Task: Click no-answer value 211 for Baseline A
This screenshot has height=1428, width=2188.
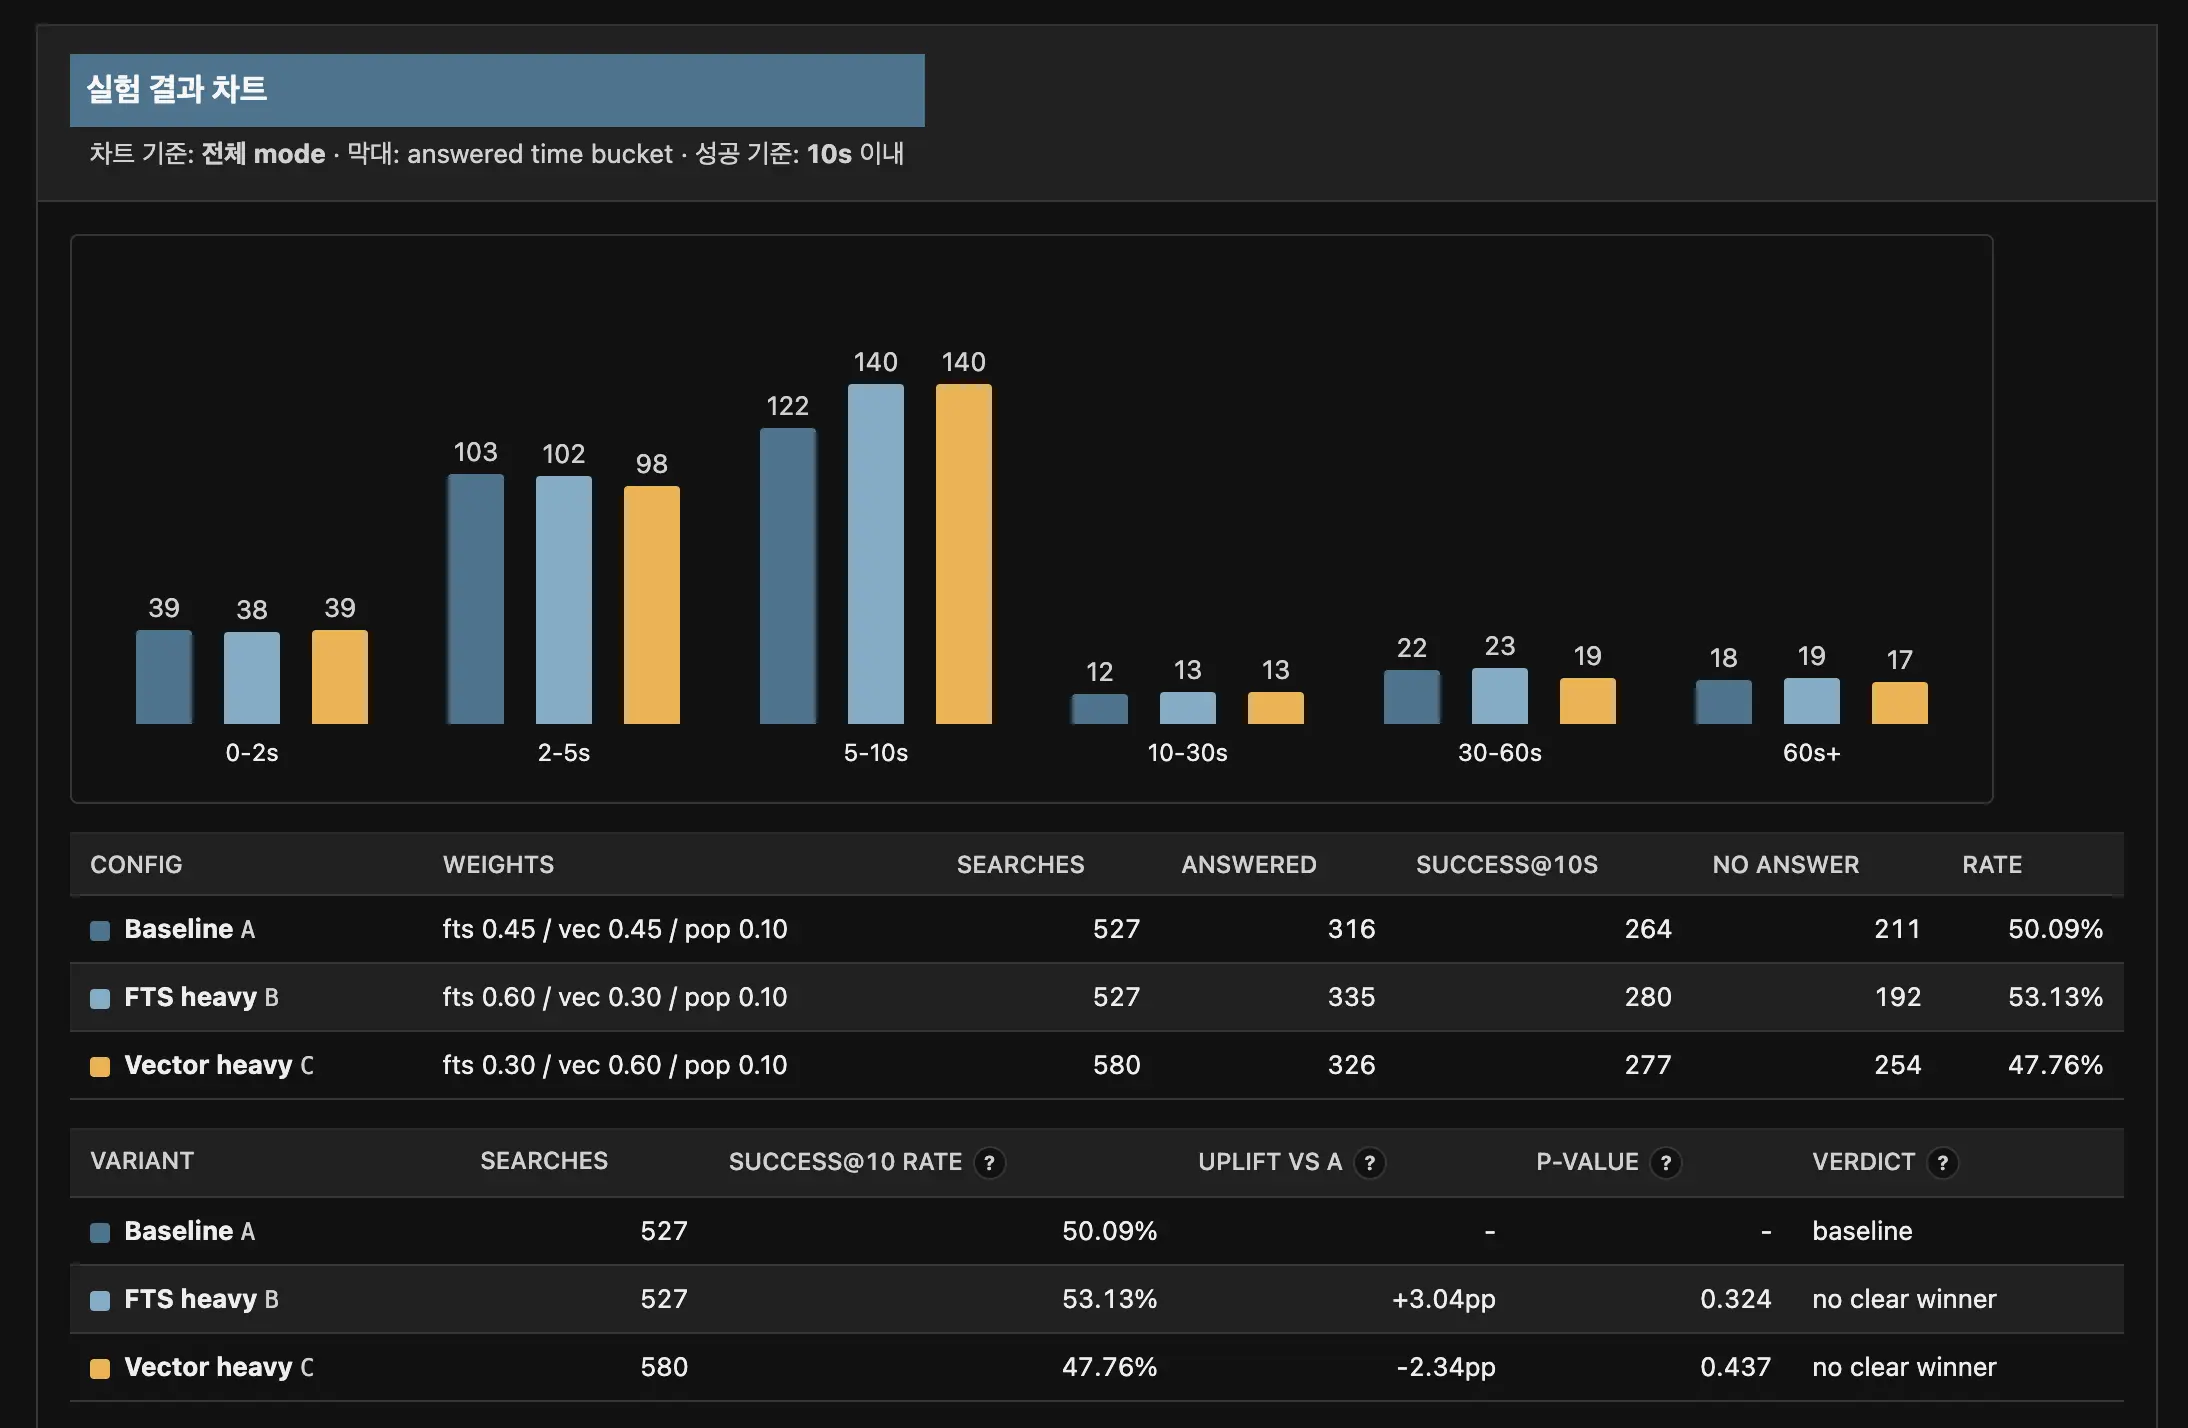Action: 1898,929
